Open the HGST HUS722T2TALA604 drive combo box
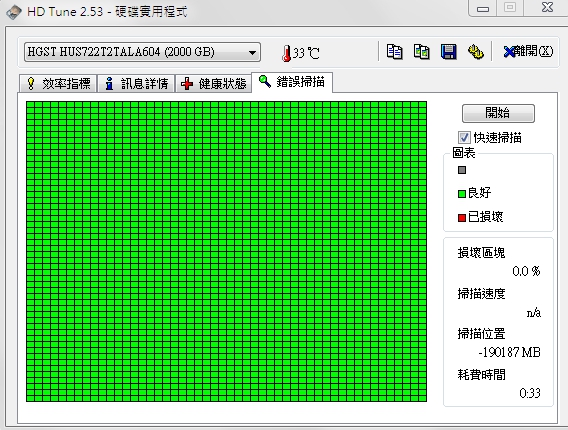Screen dimensions: 568x430 point(142,52)
